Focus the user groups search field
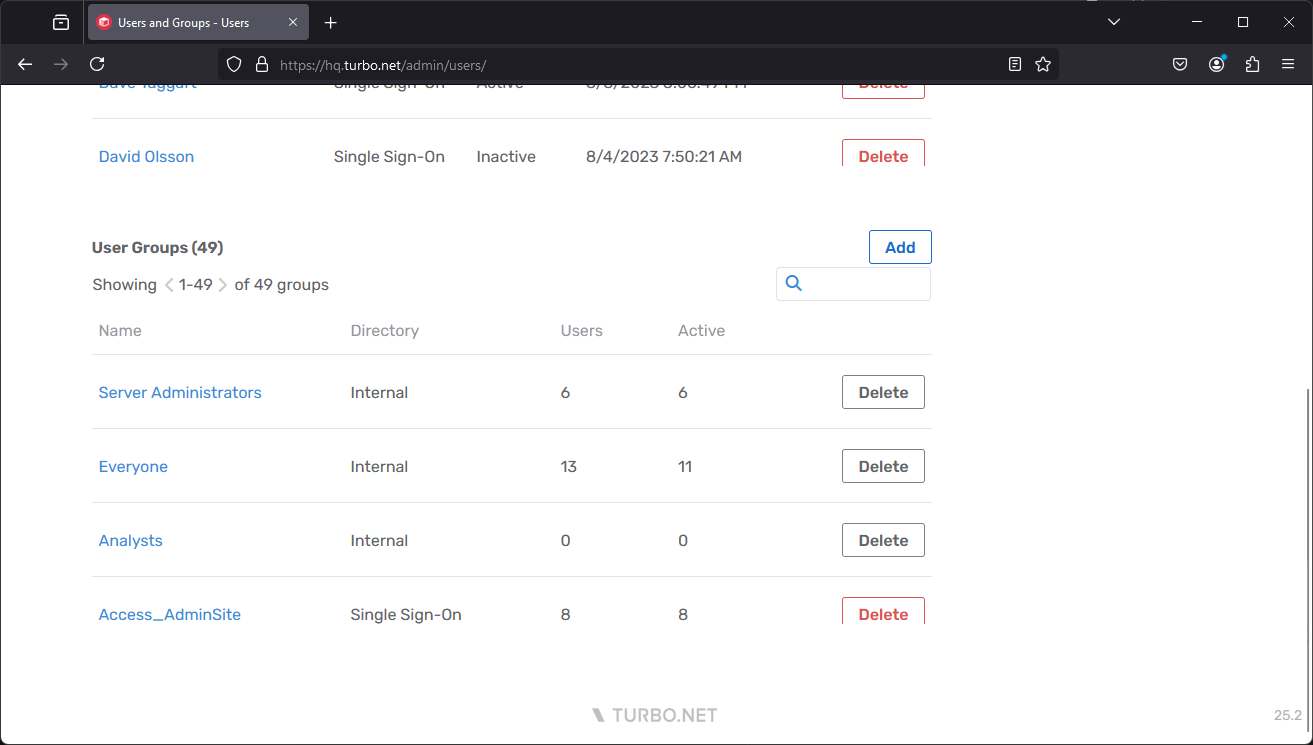1313x745 pixels. click(x=866, y=284)
